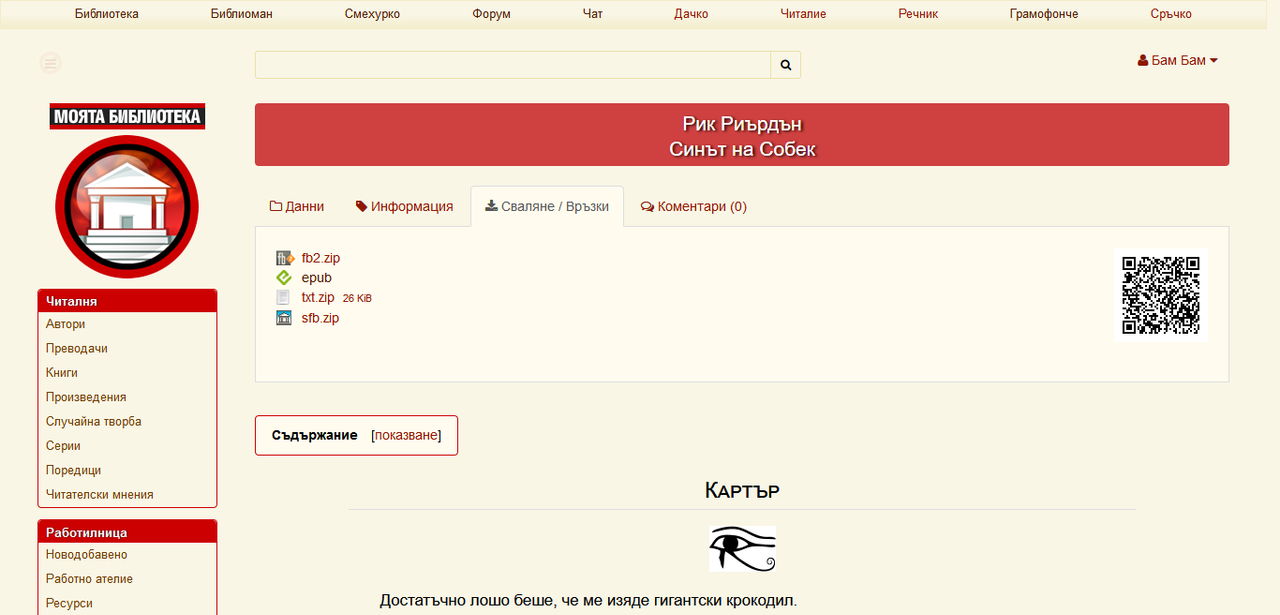Switch to the Данни tab
The height and width of the screenshot is (615, 1280).
click(x=297, y=207)
